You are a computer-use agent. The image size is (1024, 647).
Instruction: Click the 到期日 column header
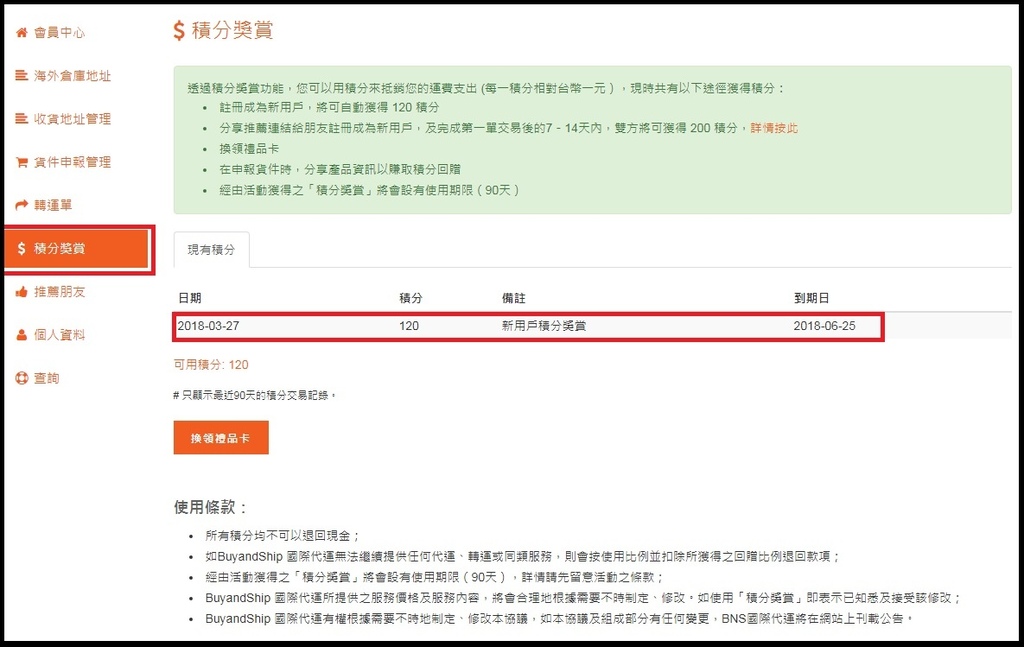tap(811, 298)
